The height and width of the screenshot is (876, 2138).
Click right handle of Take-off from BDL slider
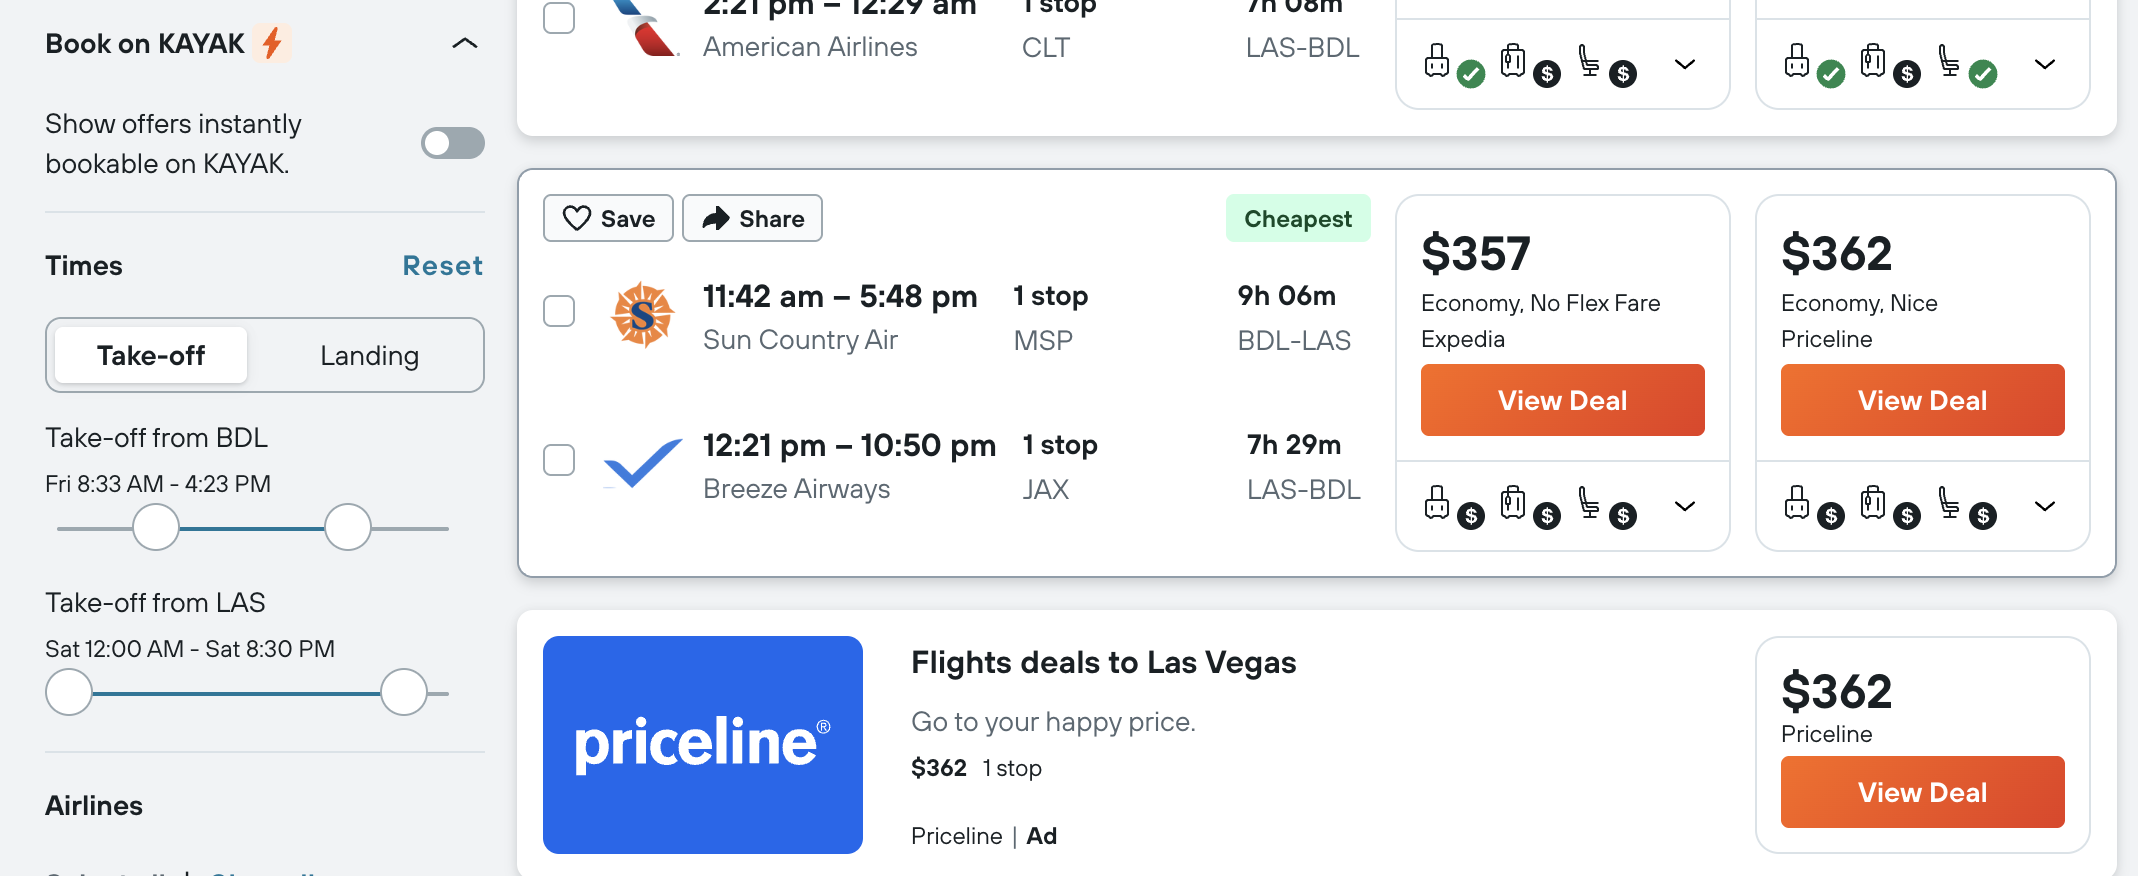348,527
